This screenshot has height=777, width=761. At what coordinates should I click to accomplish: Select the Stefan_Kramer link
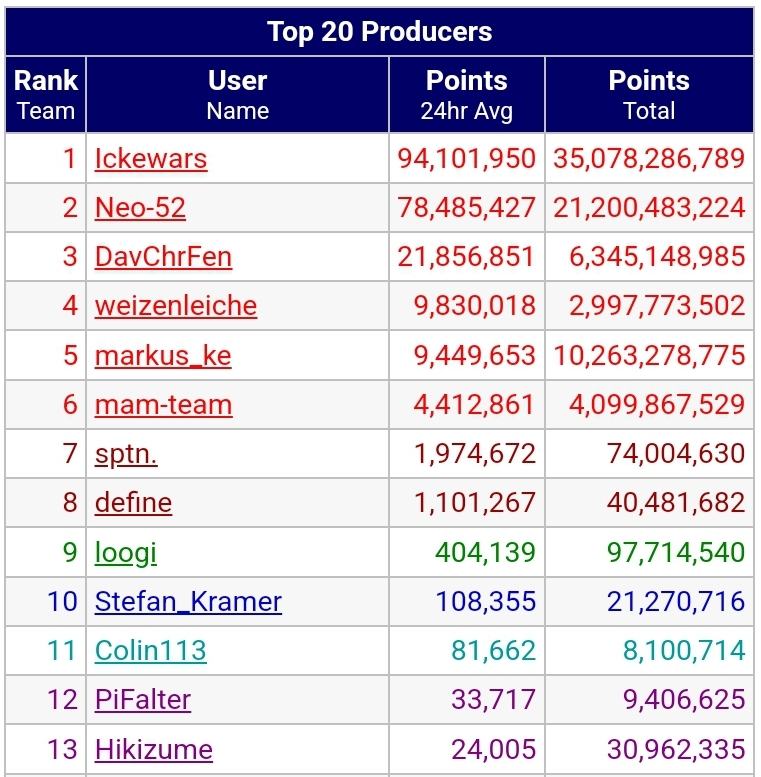click(188, 602)
